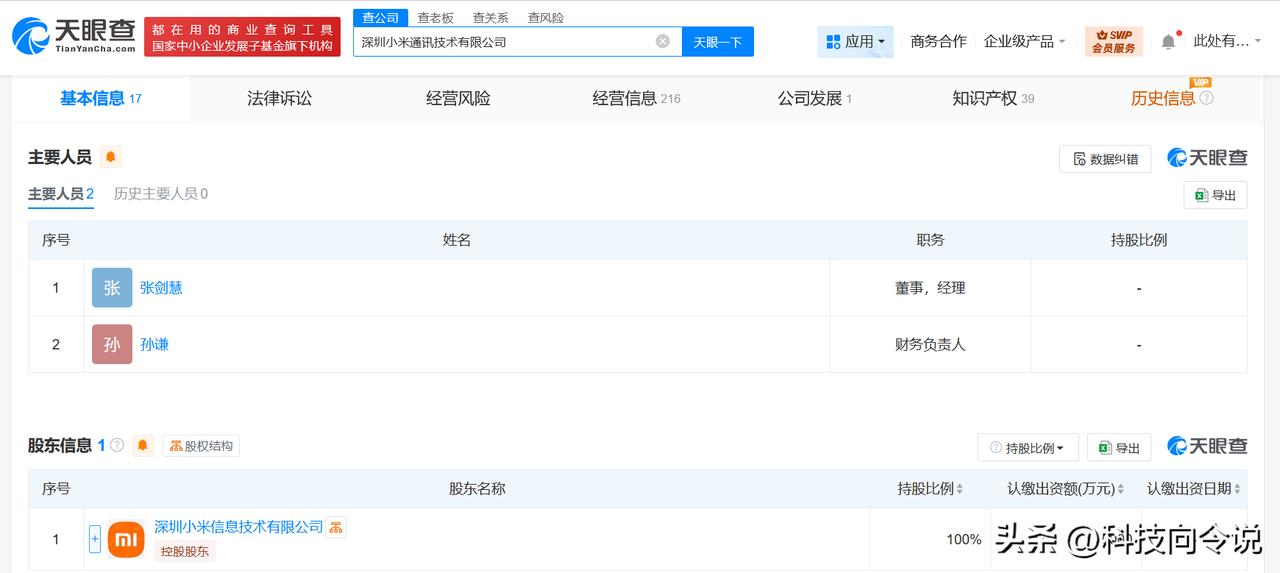The width and height of the screenshot is (1280, 573).
Task: Click the Xiaomi MI logo icon
Action: point(126,539)
